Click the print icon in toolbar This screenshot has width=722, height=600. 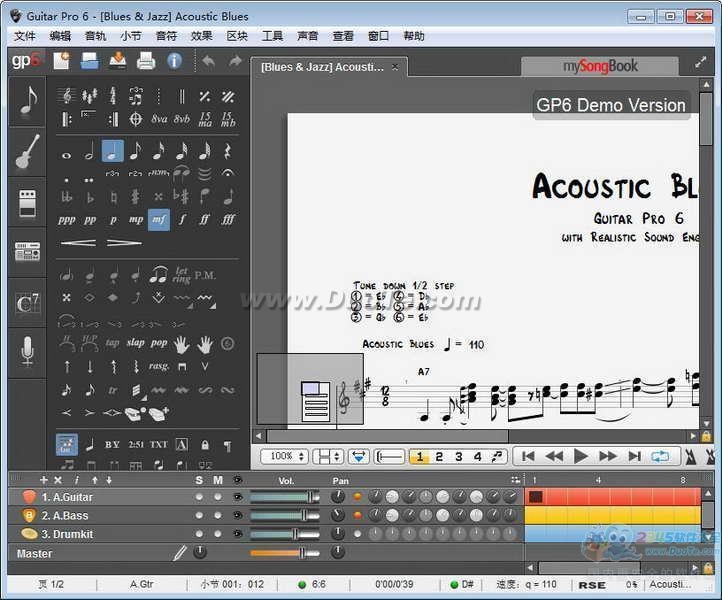(146, 61)
